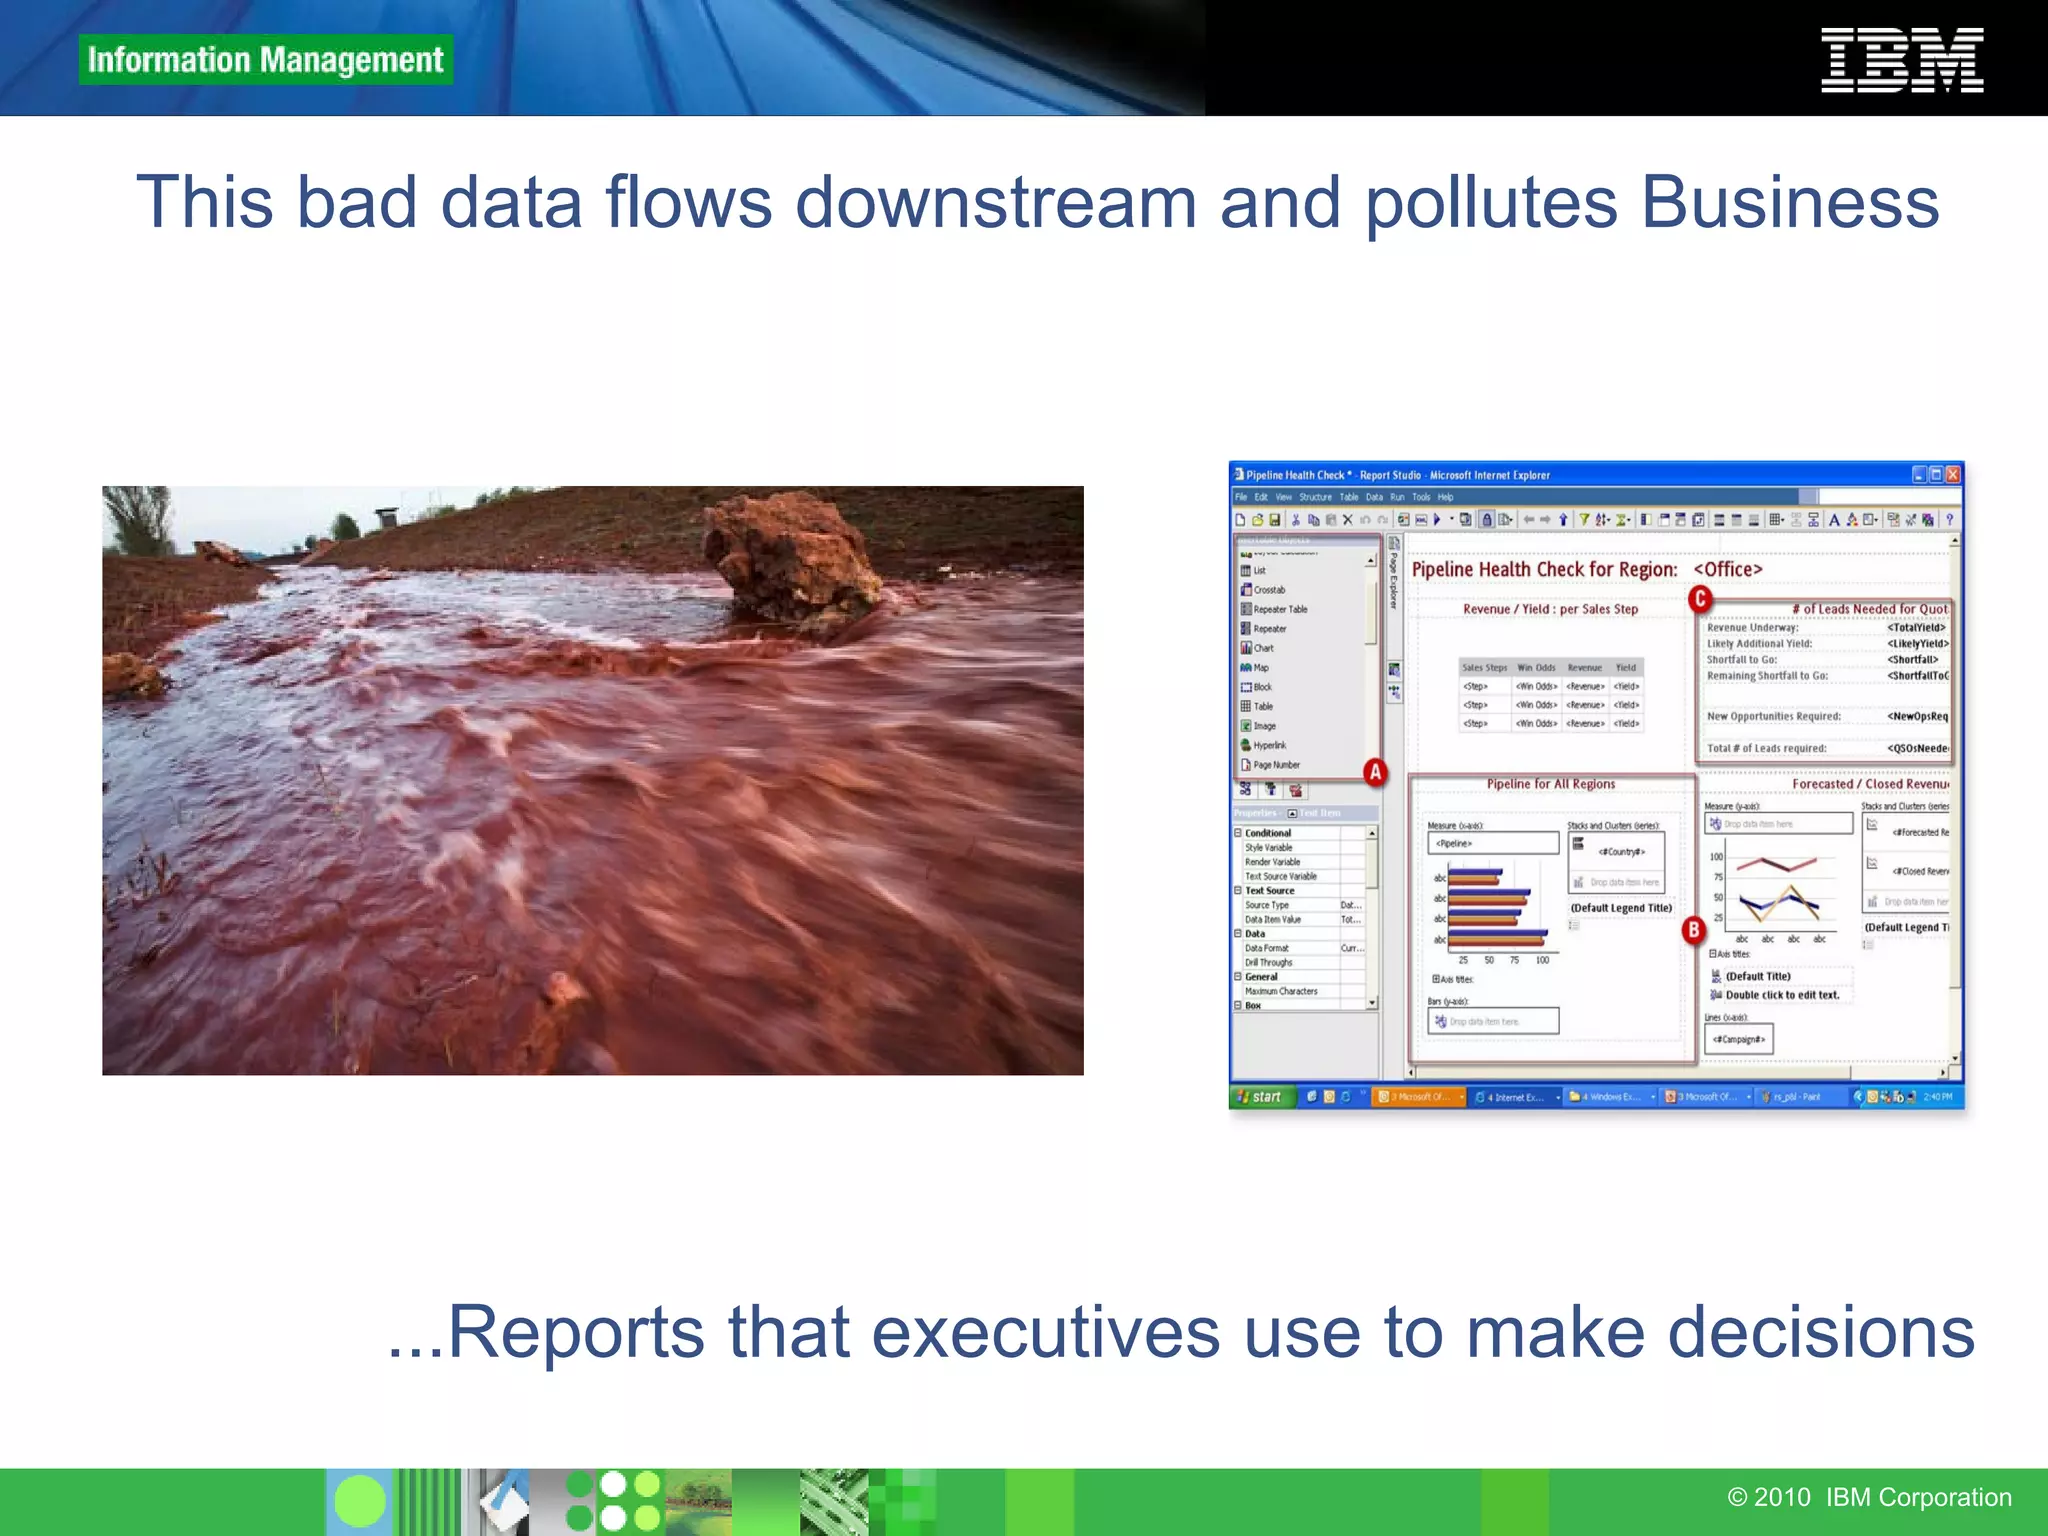Image resolution: width=2048 pixels, height=1536 pixels.
Task: Click the blue Run report play icon
Action: click(x=1437, y=519)
